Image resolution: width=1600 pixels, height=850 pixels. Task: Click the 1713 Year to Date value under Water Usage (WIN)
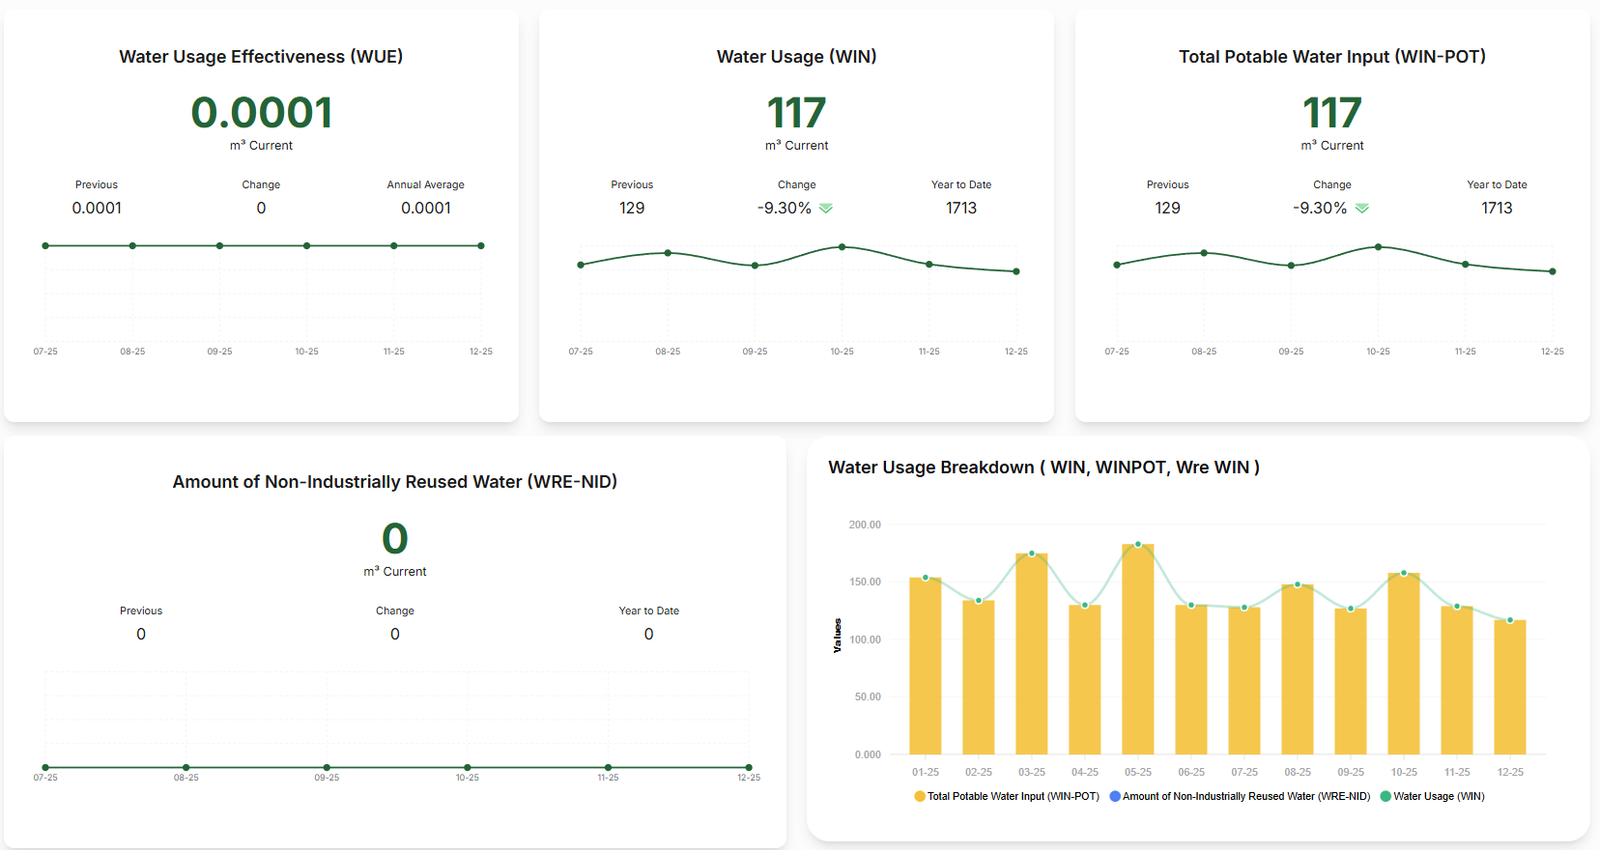point(961,208)
